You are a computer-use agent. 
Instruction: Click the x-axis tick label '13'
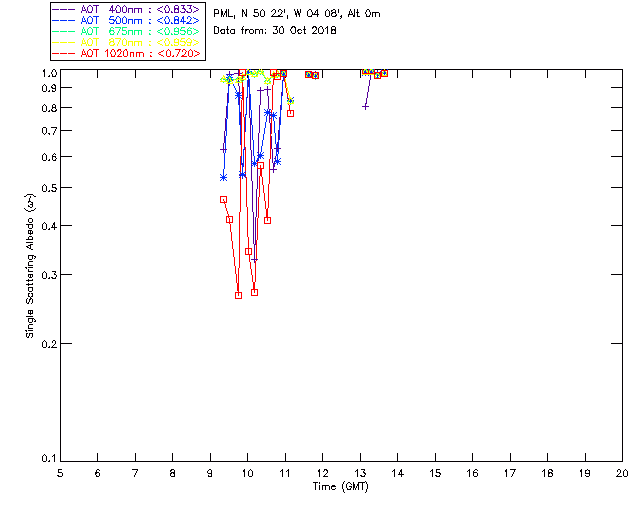coord(360,474)
